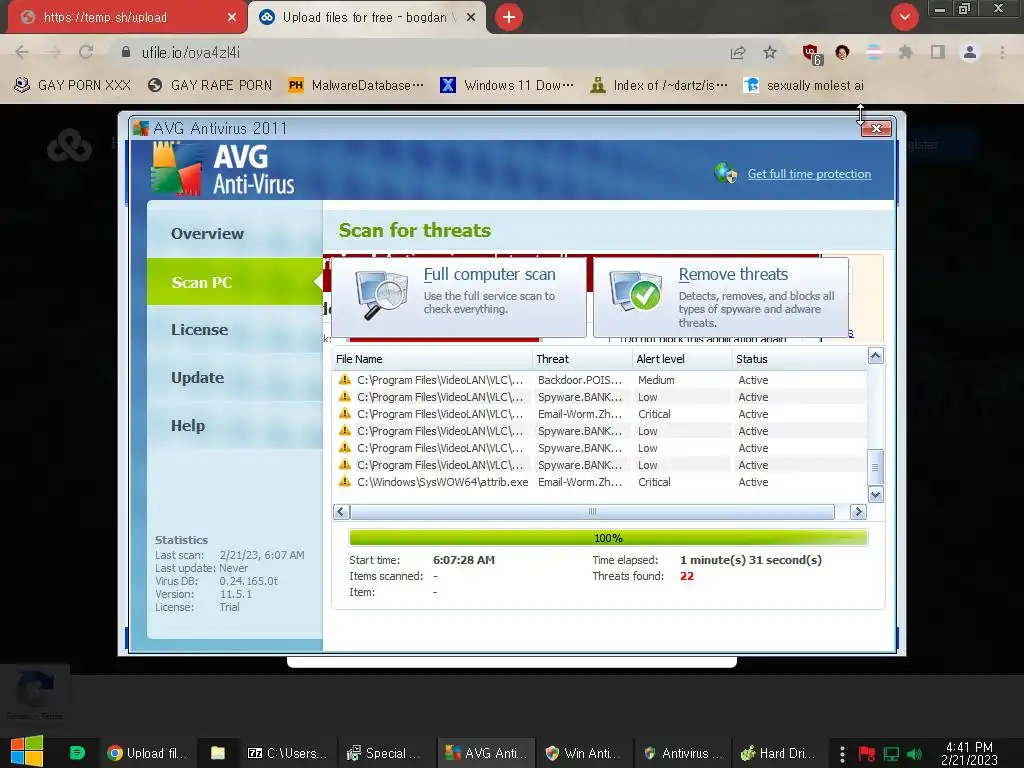
Task: View site info via the lock icon
Action: (x=126, y=52)
